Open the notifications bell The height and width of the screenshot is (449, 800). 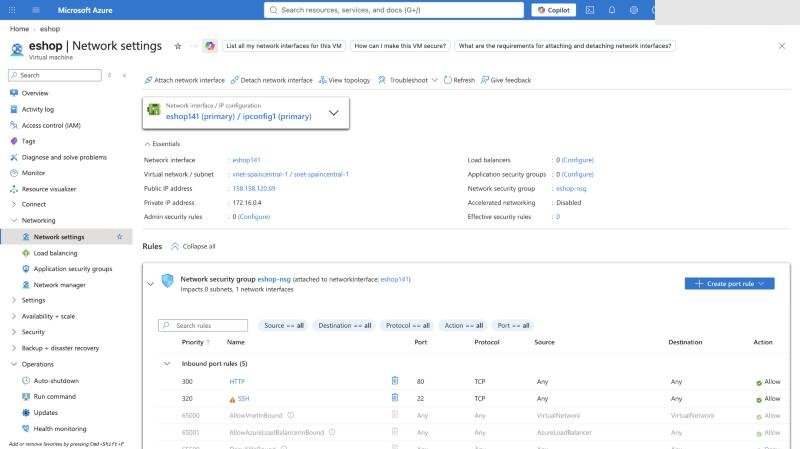pos(612,10)
